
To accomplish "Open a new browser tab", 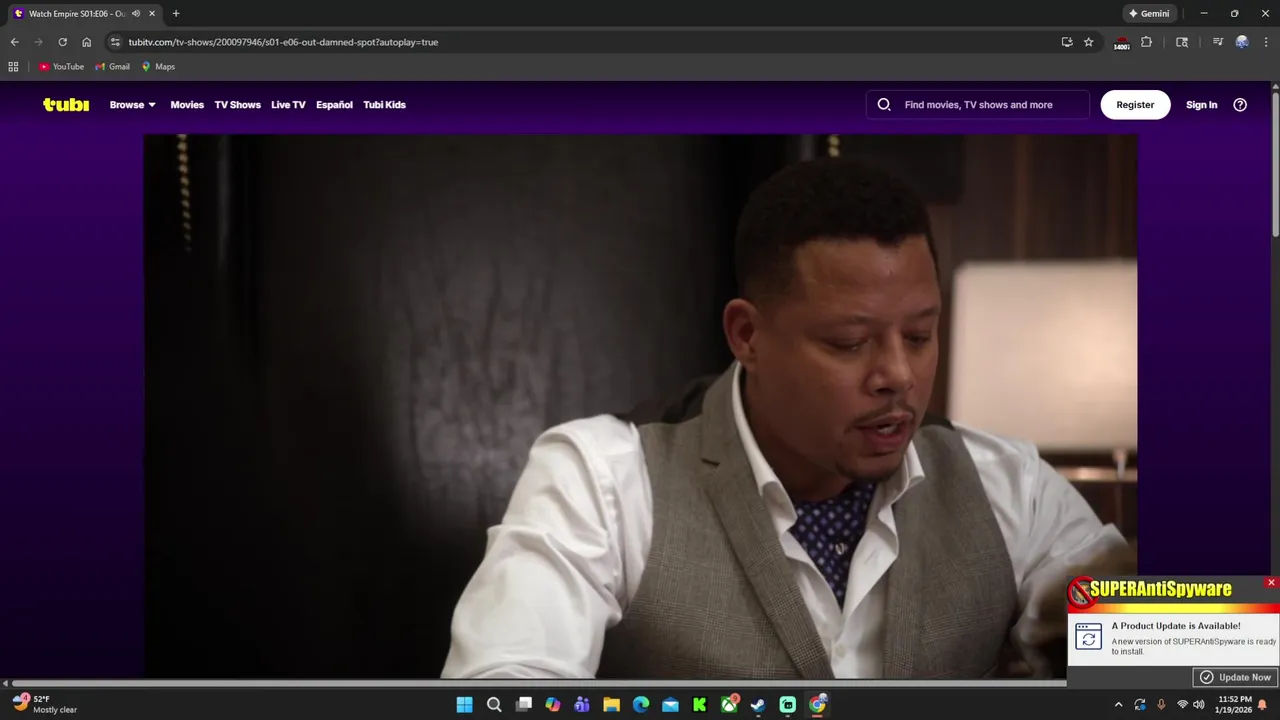I will point(176,14).
